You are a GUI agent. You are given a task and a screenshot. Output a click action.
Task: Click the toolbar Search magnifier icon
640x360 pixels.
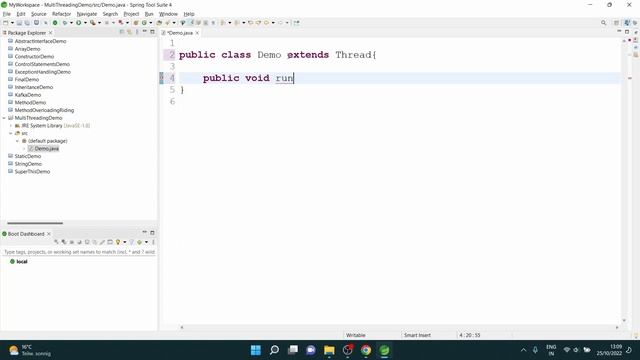click(x=603, y=23)
